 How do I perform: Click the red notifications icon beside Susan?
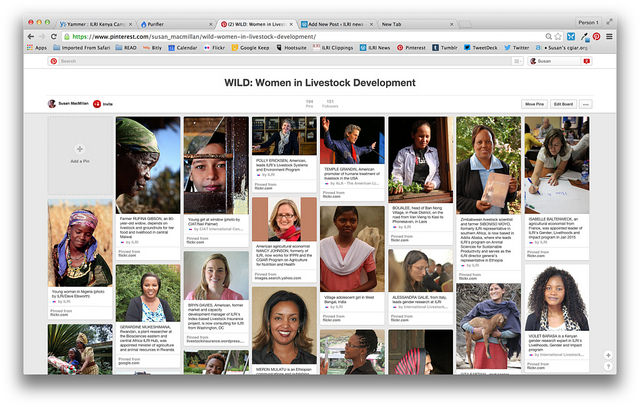pyautogui.click(x=587, y=61)
